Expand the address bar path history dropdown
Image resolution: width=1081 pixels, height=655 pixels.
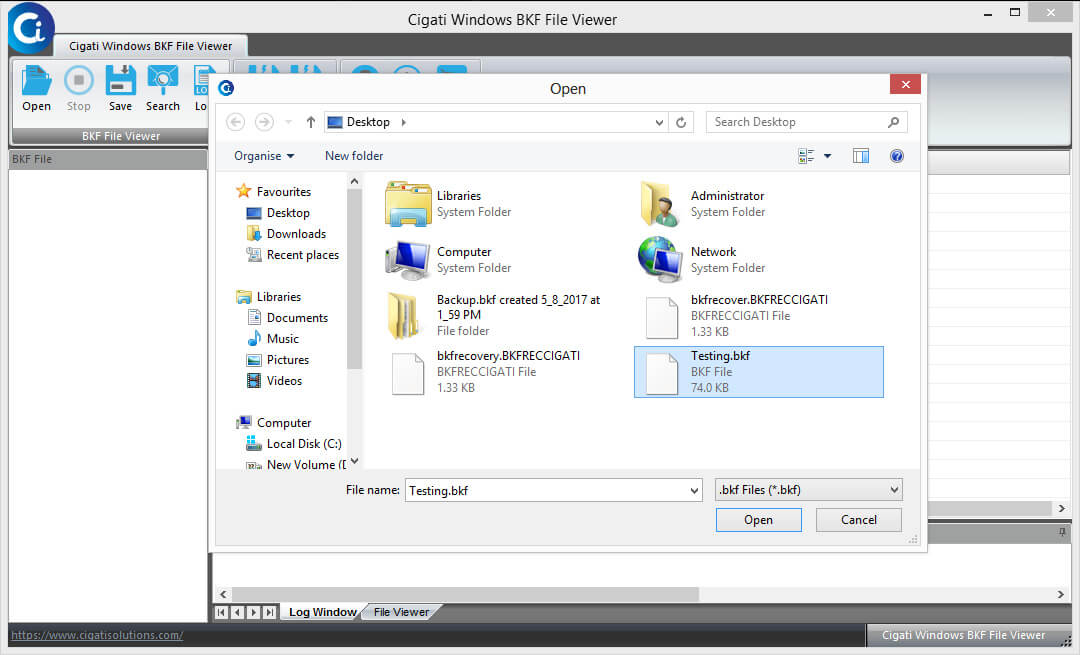coord(659,122)
